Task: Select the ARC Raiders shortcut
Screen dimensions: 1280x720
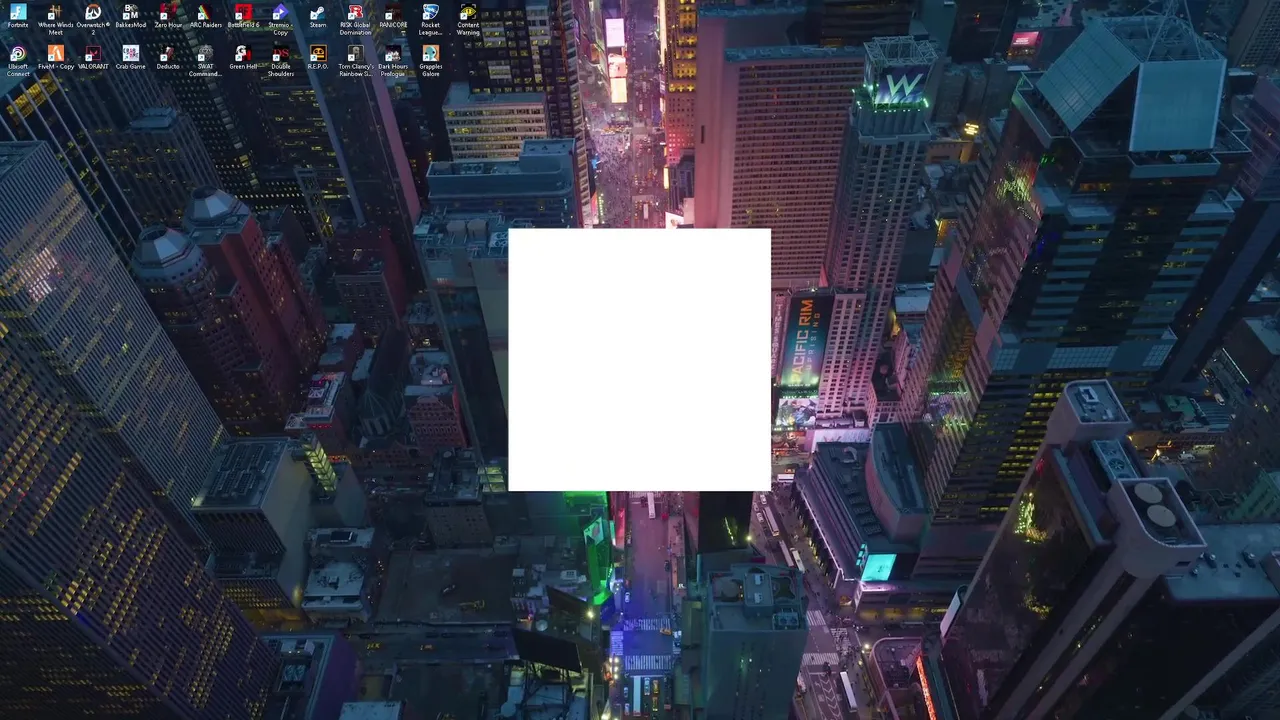Action: click(x=205, y=17)
